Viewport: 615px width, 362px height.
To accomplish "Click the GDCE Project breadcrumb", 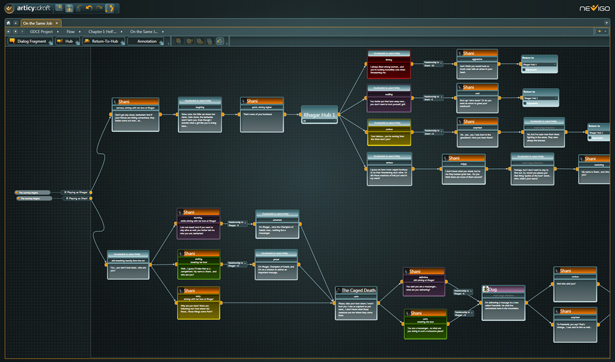I will tap(41, 32).
